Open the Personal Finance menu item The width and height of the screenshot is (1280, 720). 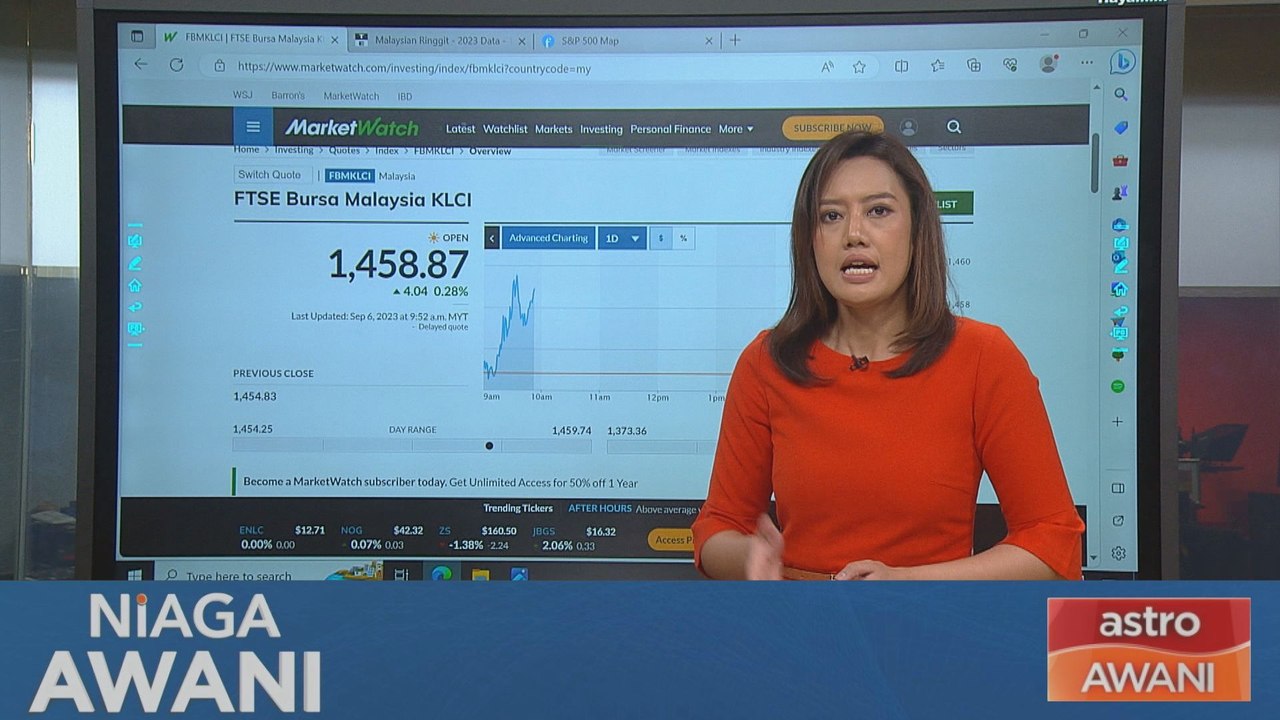670,129
